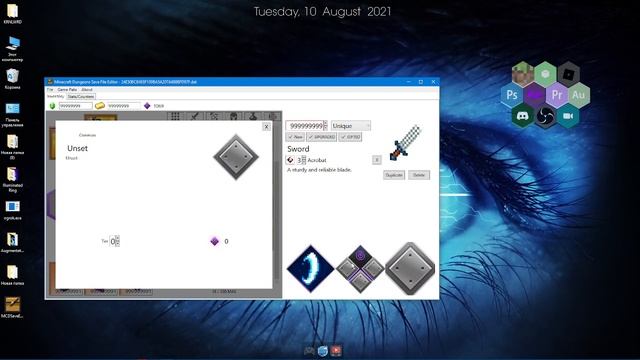Close the enchantment popup
The height and width of the screenshot is (360, 640).
click(x=267, y=127)
